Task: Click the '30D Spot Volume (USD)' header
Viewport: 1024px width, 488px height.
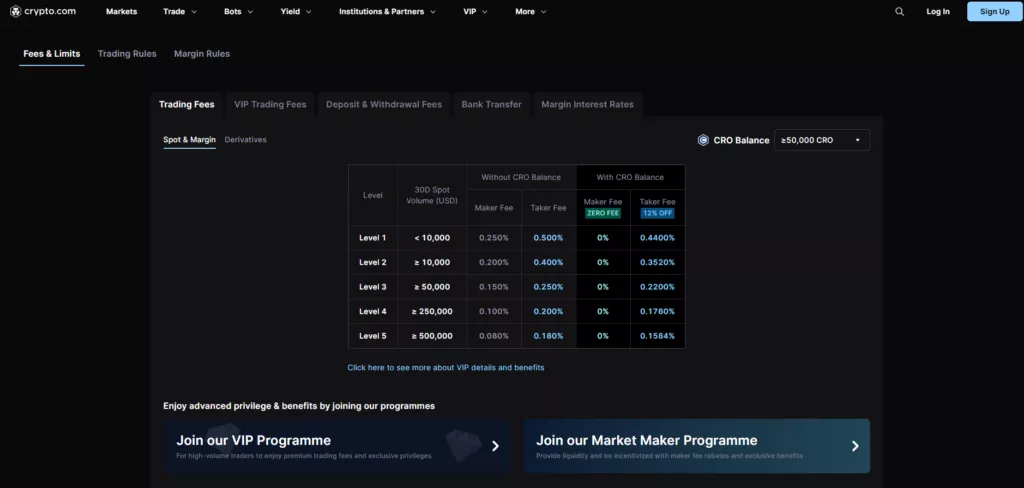Action: pos(432,195)
